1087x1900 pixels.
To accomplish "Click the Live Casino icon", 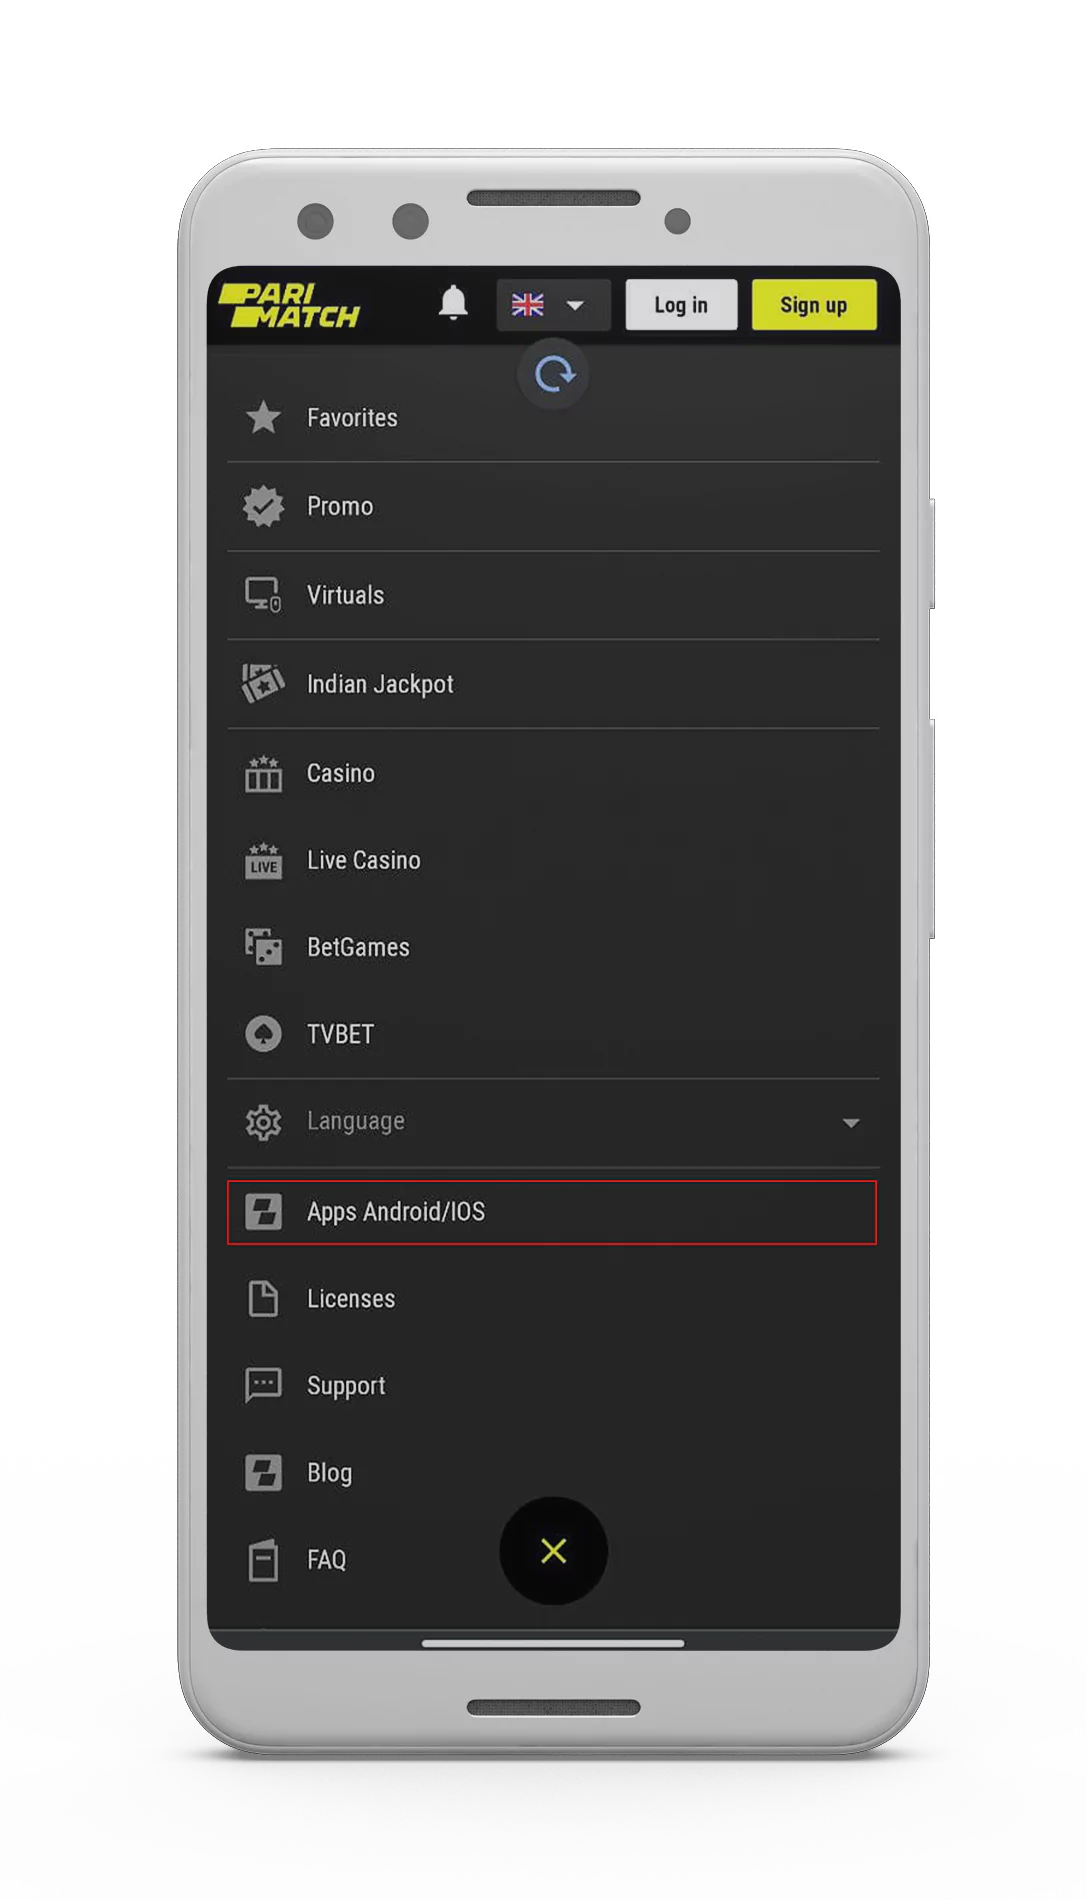I will [x=263, y=860].
